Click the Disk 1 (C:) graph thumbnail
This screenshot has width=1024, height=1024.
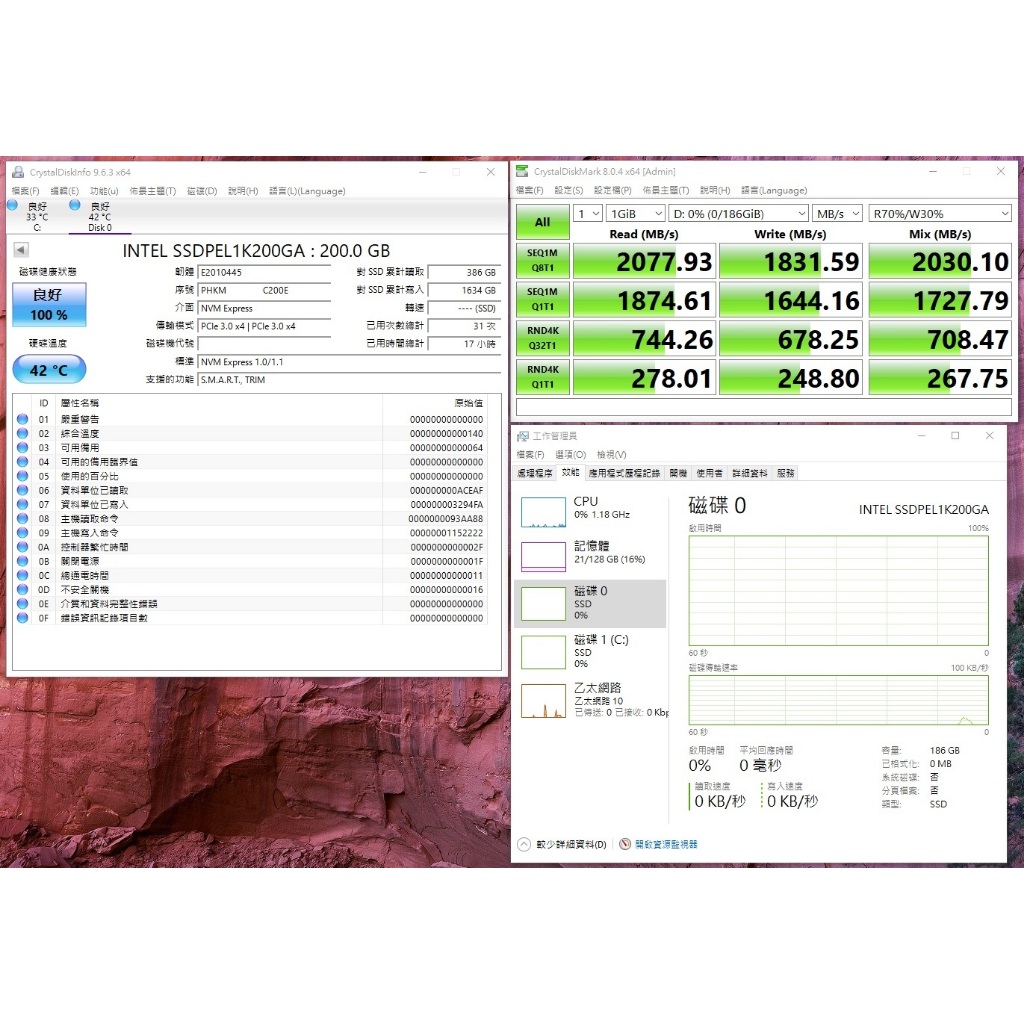tap(543, 652)
